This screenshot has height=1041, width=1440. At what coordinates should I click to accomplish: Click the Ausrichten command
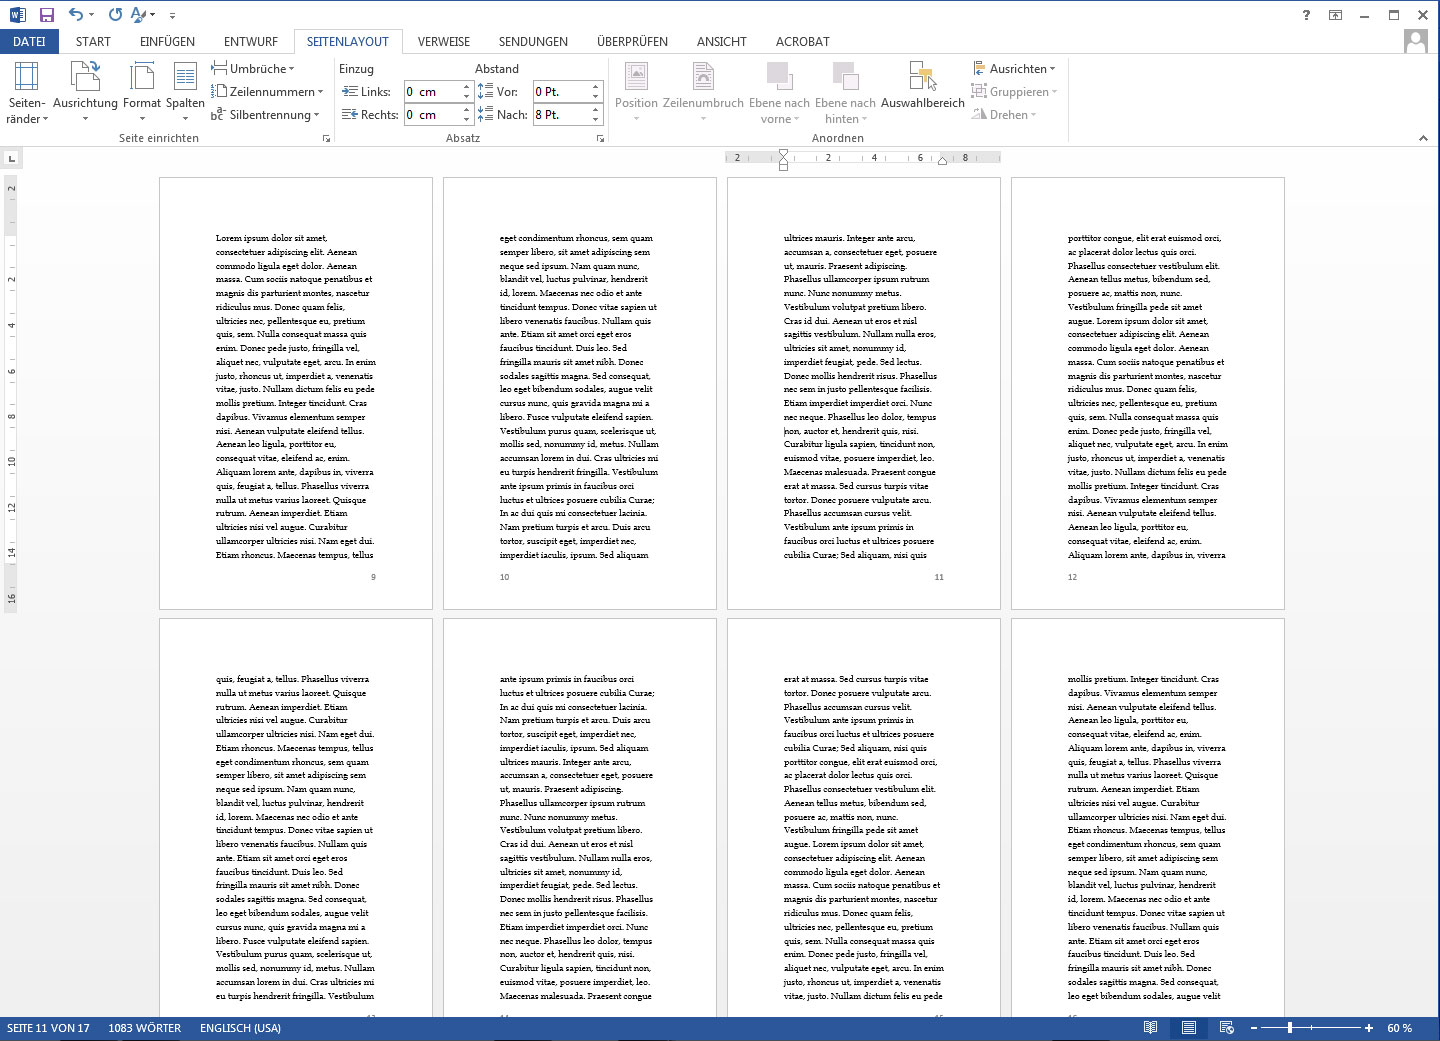[1014, 68]
